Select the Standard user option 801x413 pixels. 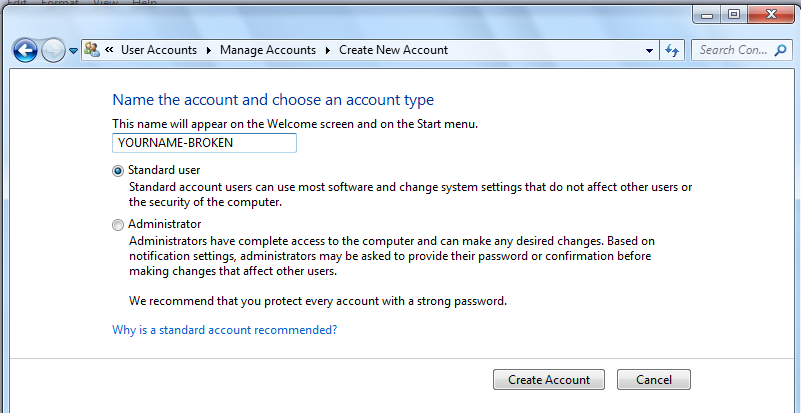pos(119,171)
